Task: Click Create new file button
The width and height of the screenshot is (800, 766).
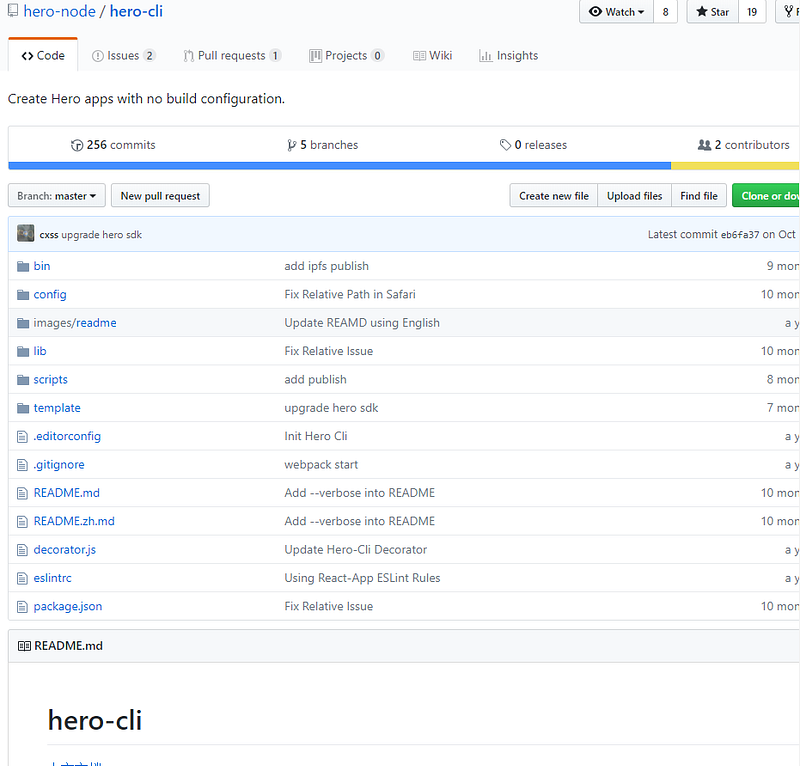Action: coord(554,195)
